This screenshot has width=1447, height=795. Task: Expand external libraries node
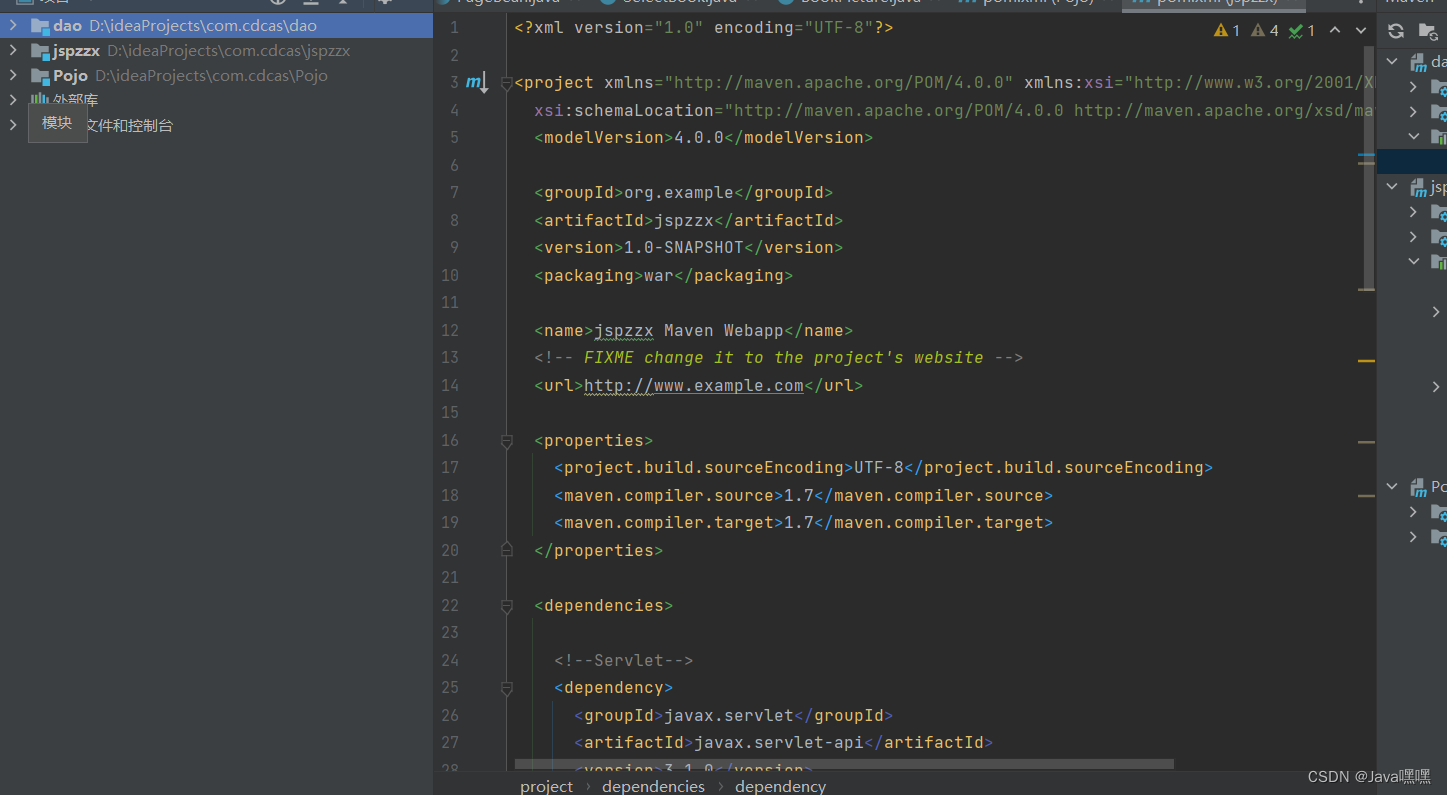(13, 100)
